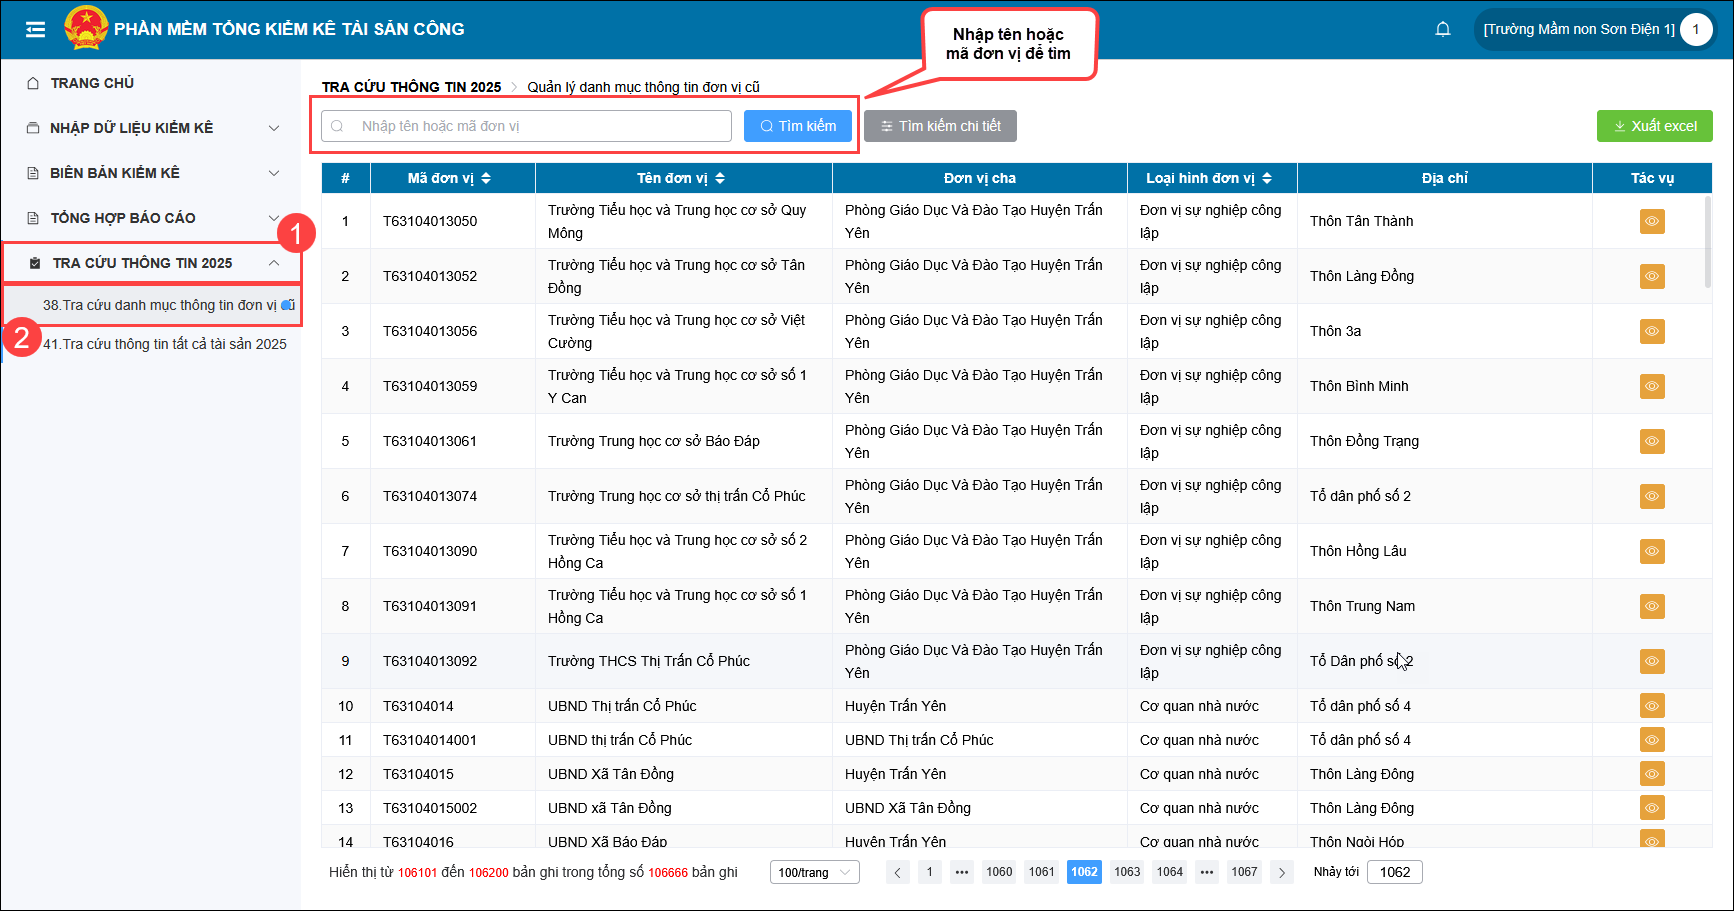Open the notification bell
This screenshot has height=911, width=1734.
pos(1442,29)
